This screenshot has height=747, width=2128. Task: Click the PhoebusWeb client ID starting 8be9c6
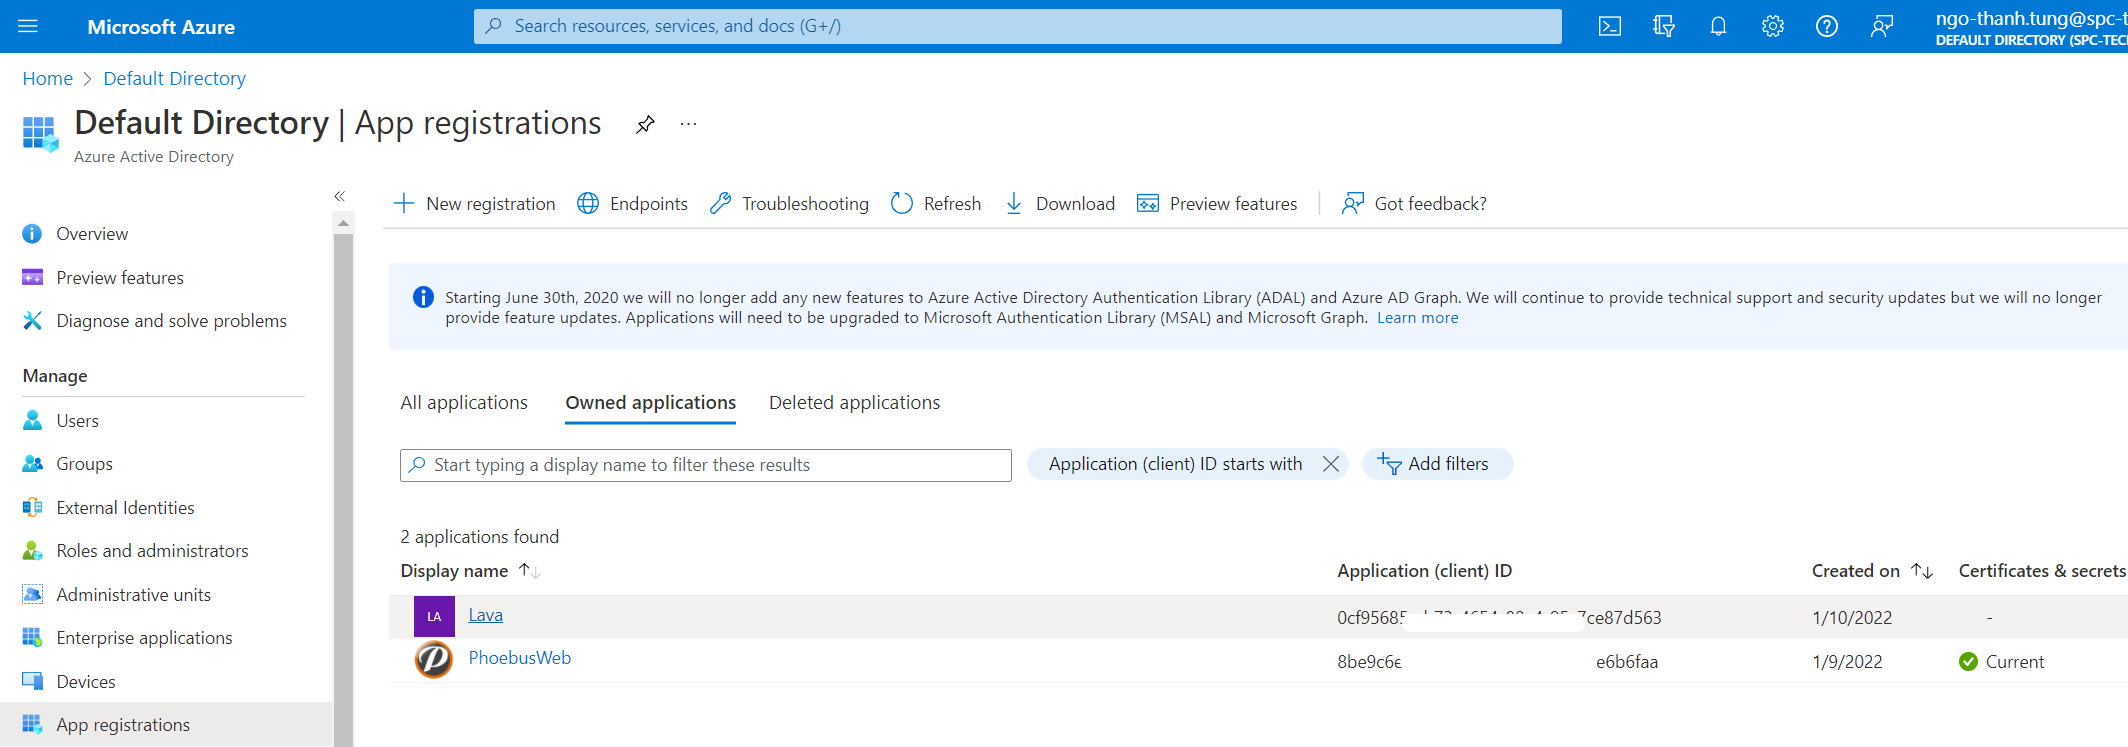pos(1497,662)
